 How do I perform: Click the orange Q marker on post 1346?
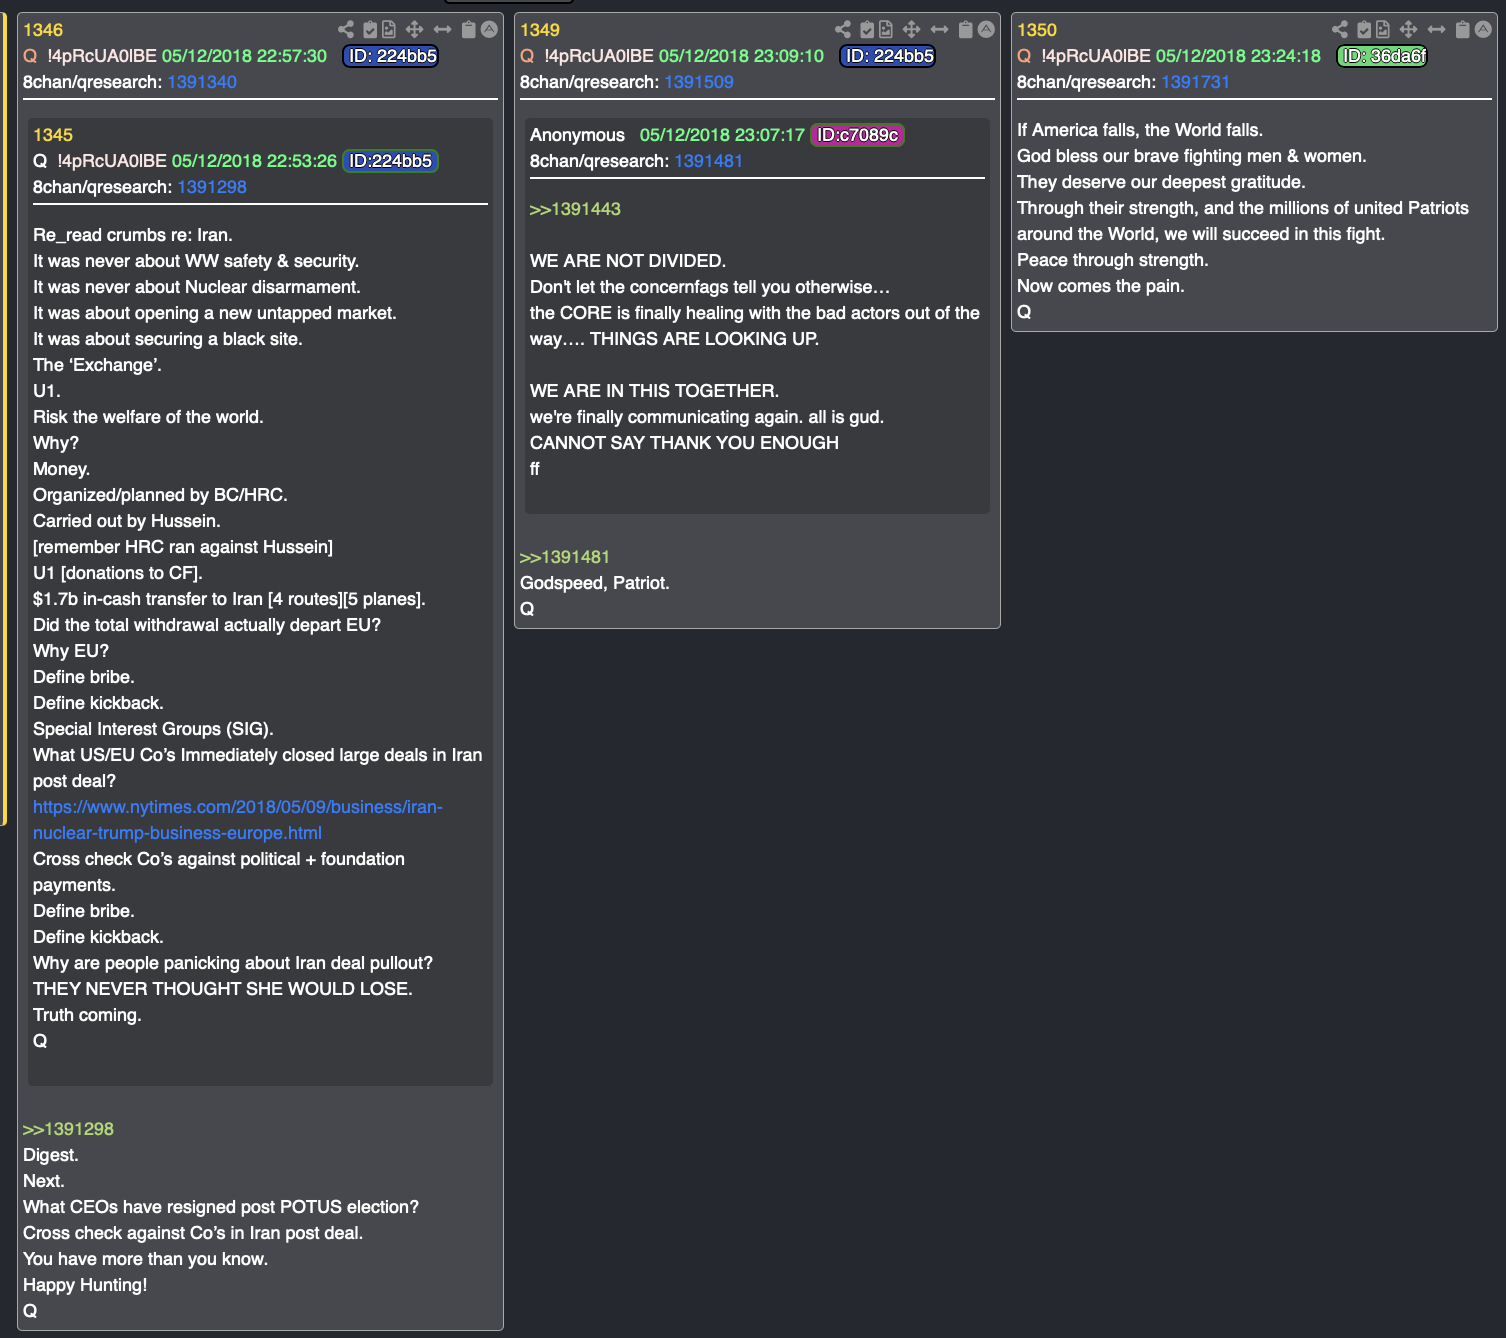click(x=30, y=56)
